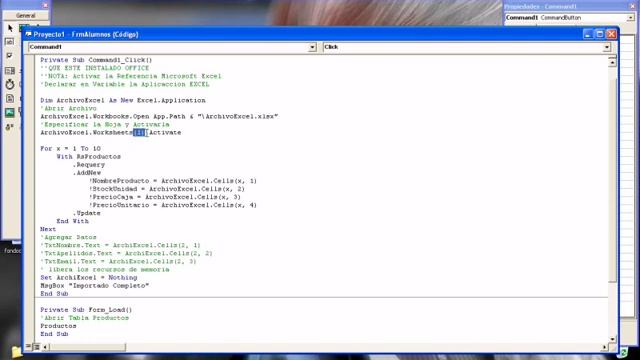Click the 'With RsProductos' line
Image resolution: width=640 pixels, height=360 pixels.
click(x=89, y=157)
